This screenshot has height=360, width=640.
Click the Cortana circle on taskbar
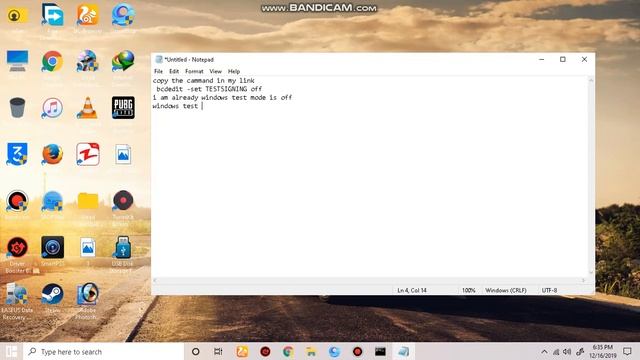coord(196,351)
